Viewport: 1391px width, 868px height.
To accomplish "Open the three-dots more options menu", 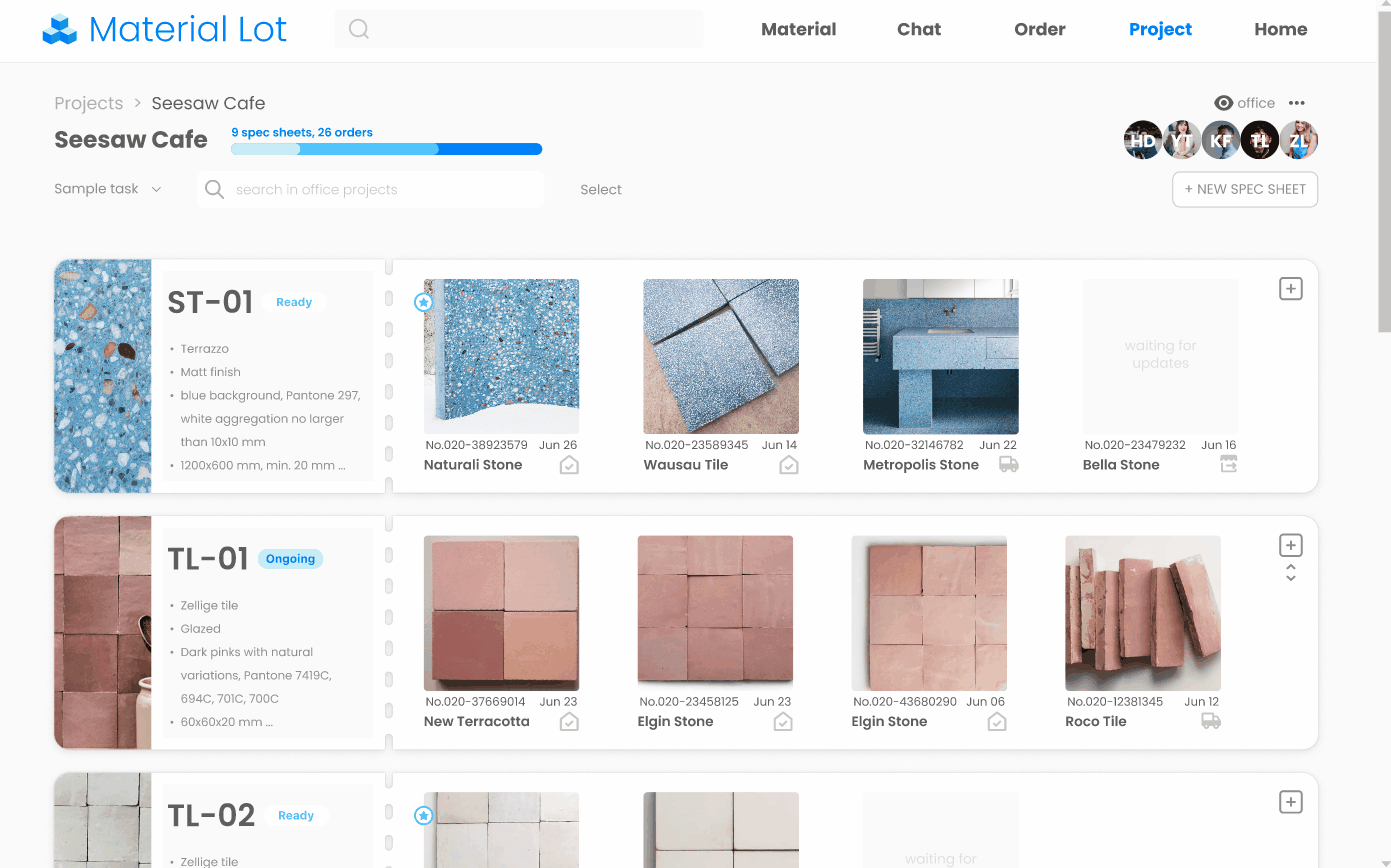I will (x=1297, y=103).
